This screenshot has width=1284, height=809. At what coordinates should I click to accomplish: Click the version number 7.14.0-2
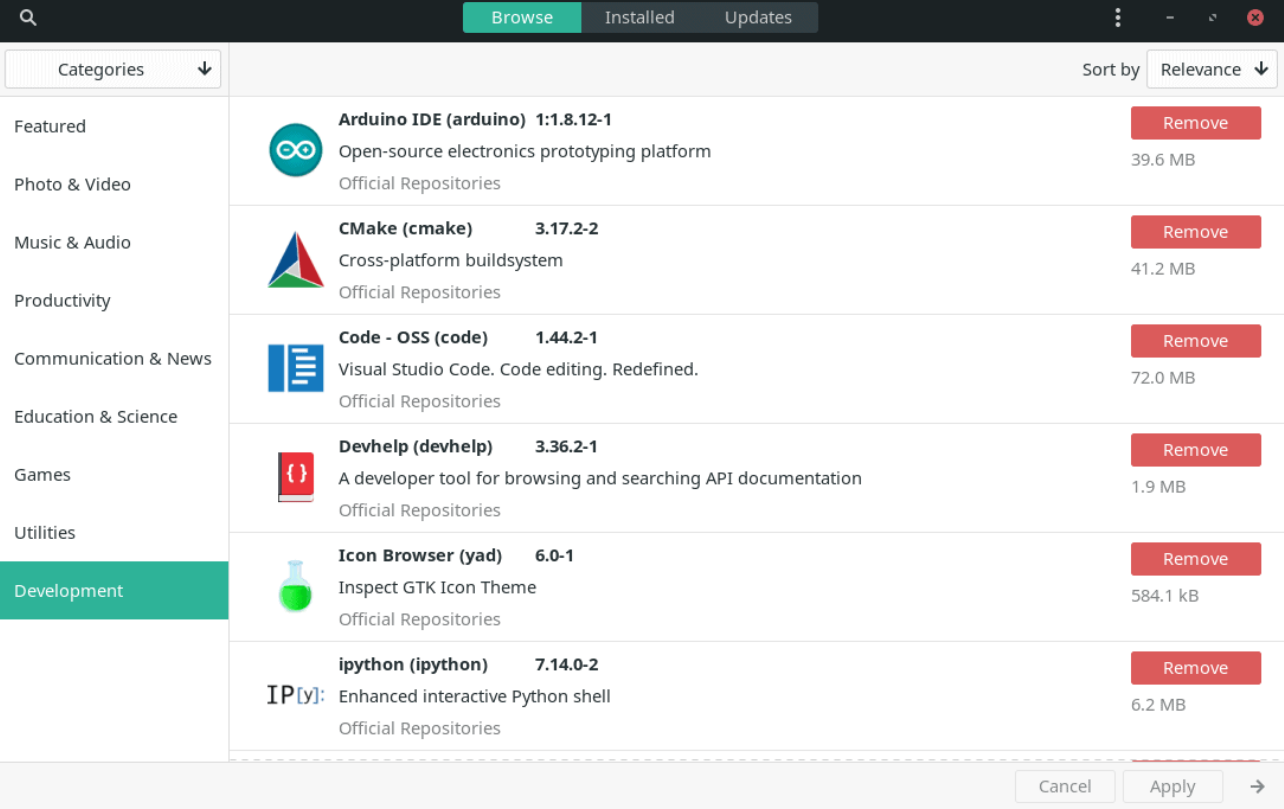[566, 664]
